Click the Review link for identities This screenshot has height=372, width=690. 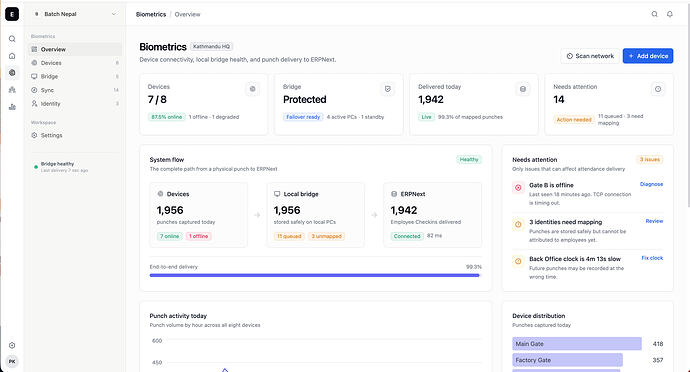[654, 221]
